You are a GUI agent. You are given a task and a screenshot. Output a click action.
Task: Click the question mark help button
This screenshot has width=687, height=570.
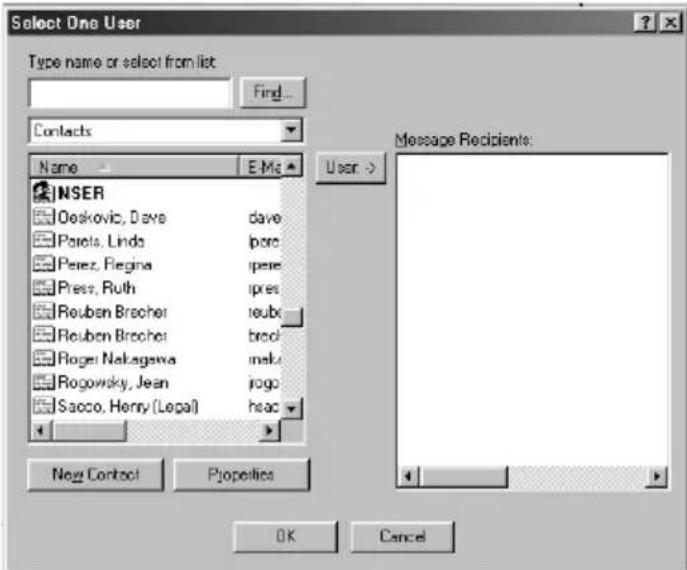644,22
